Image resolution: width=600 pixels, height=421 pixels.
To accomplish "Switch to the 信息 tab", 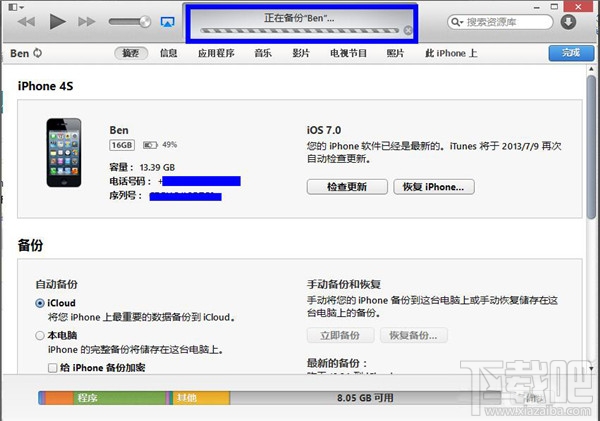I will [168, 53].
